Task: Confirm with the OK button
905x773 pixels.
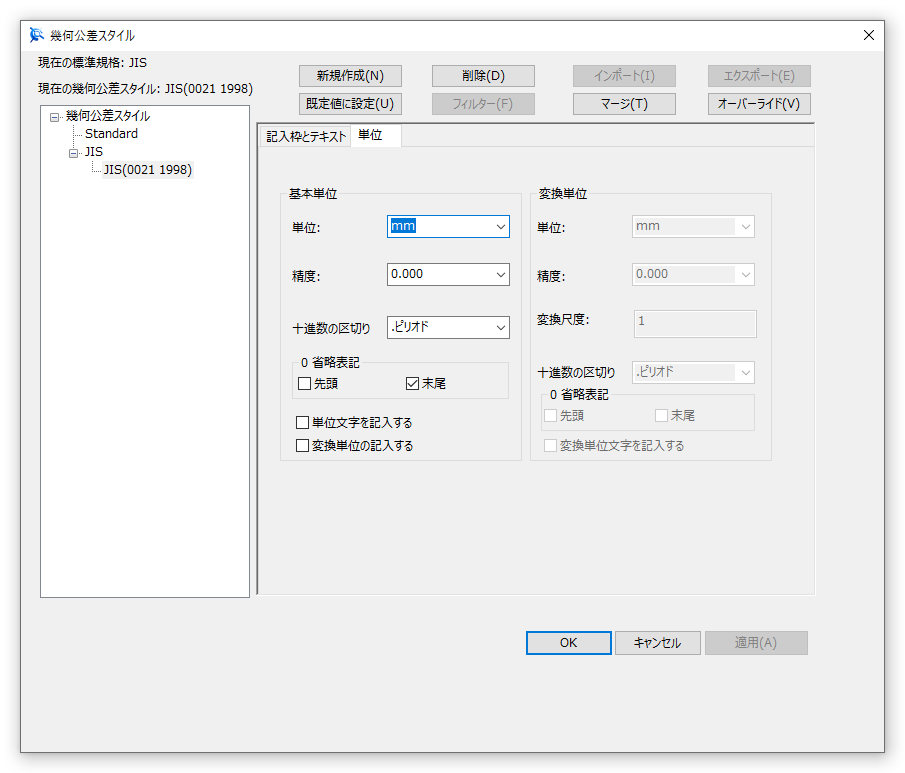Action: pos(568,643)
